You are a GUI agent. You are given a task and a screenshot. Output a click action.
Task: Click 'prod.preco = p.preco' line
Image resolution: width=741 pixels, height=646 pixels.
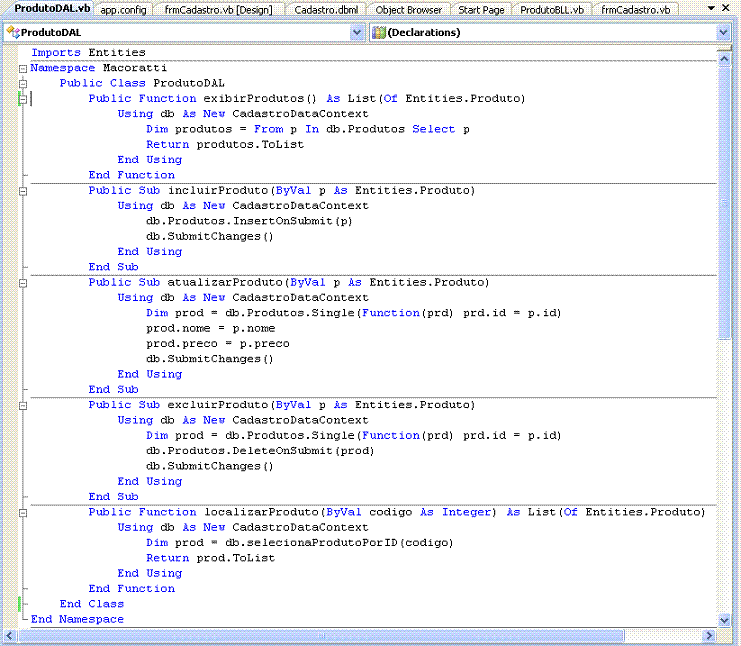218,344
